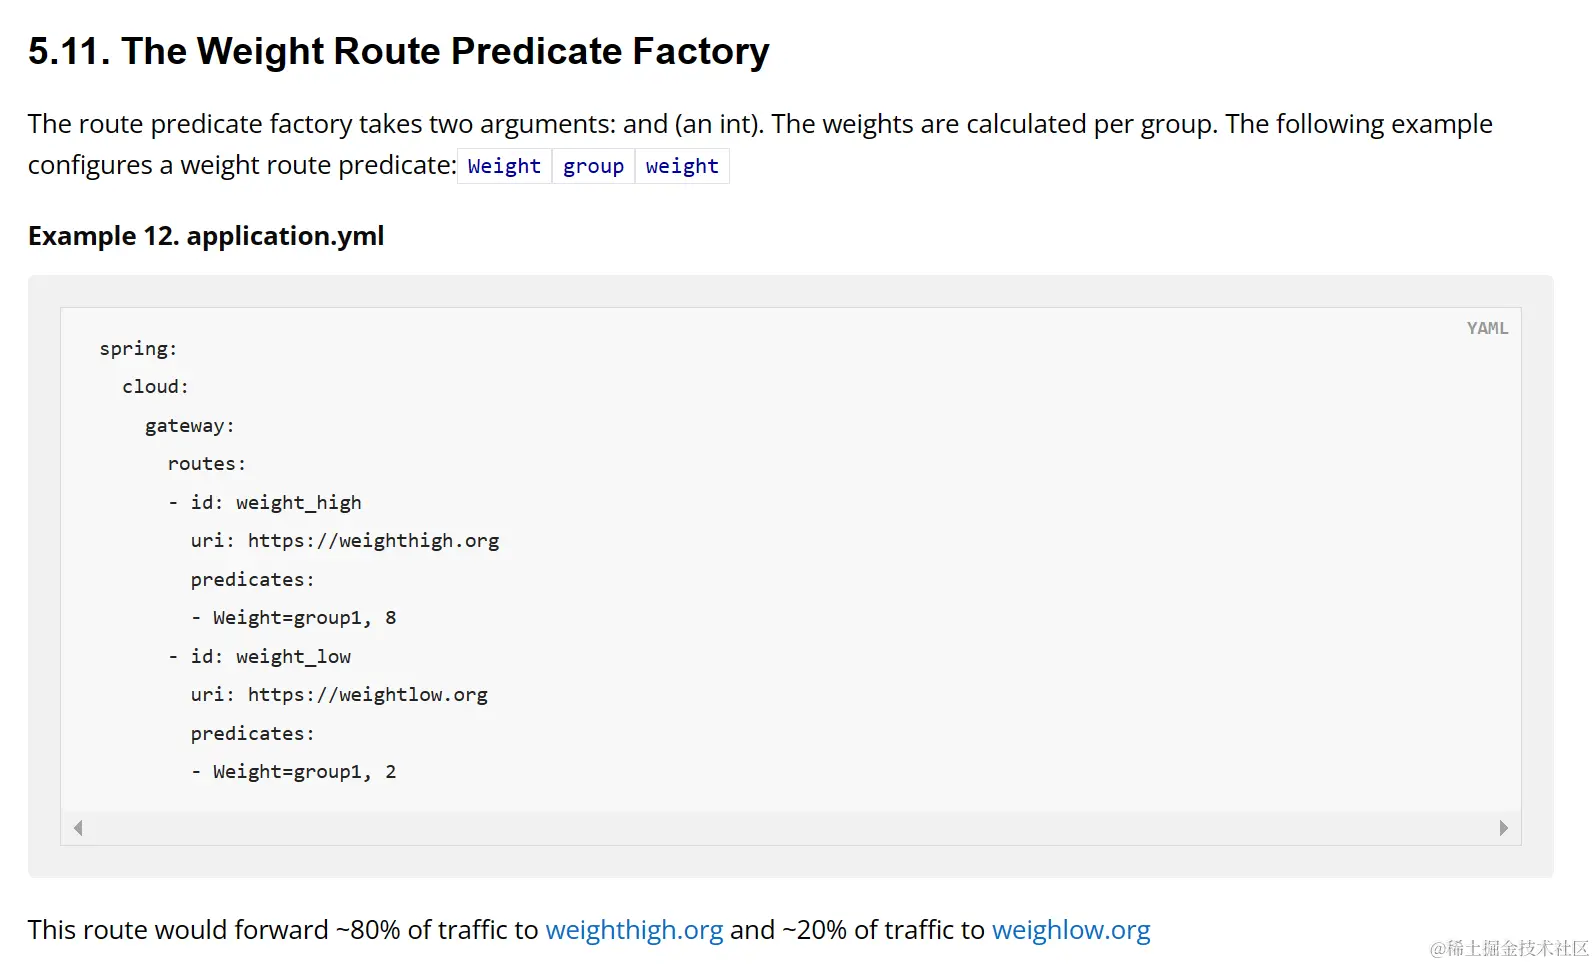This screenshot has width=1596, height=965.
Task: Click the "id: weight_low" code line
Action: pyautogui.click(x=271, y=657)
